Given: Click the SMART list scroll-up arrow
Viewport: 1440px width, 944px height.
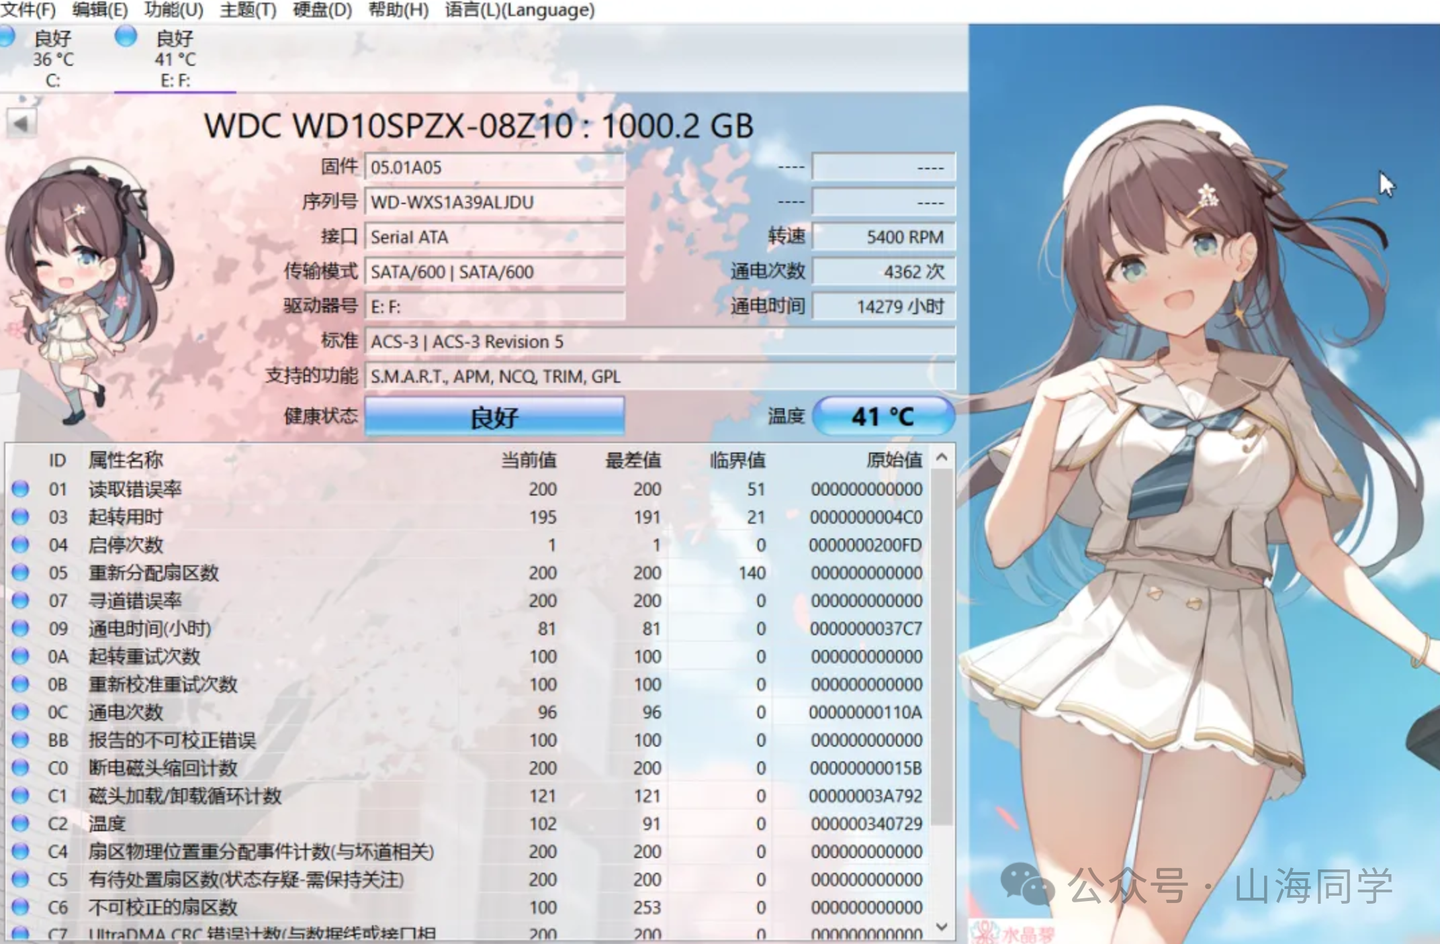Looking at the screenshot, I should pos(942,458).
